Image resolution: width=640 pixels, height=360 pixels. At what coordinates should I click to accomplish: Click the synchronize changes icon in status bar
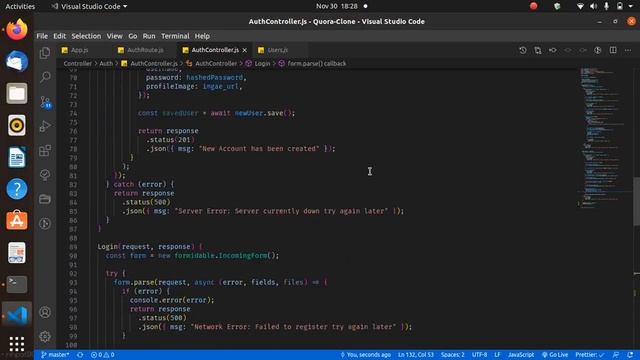coord(80,355)
